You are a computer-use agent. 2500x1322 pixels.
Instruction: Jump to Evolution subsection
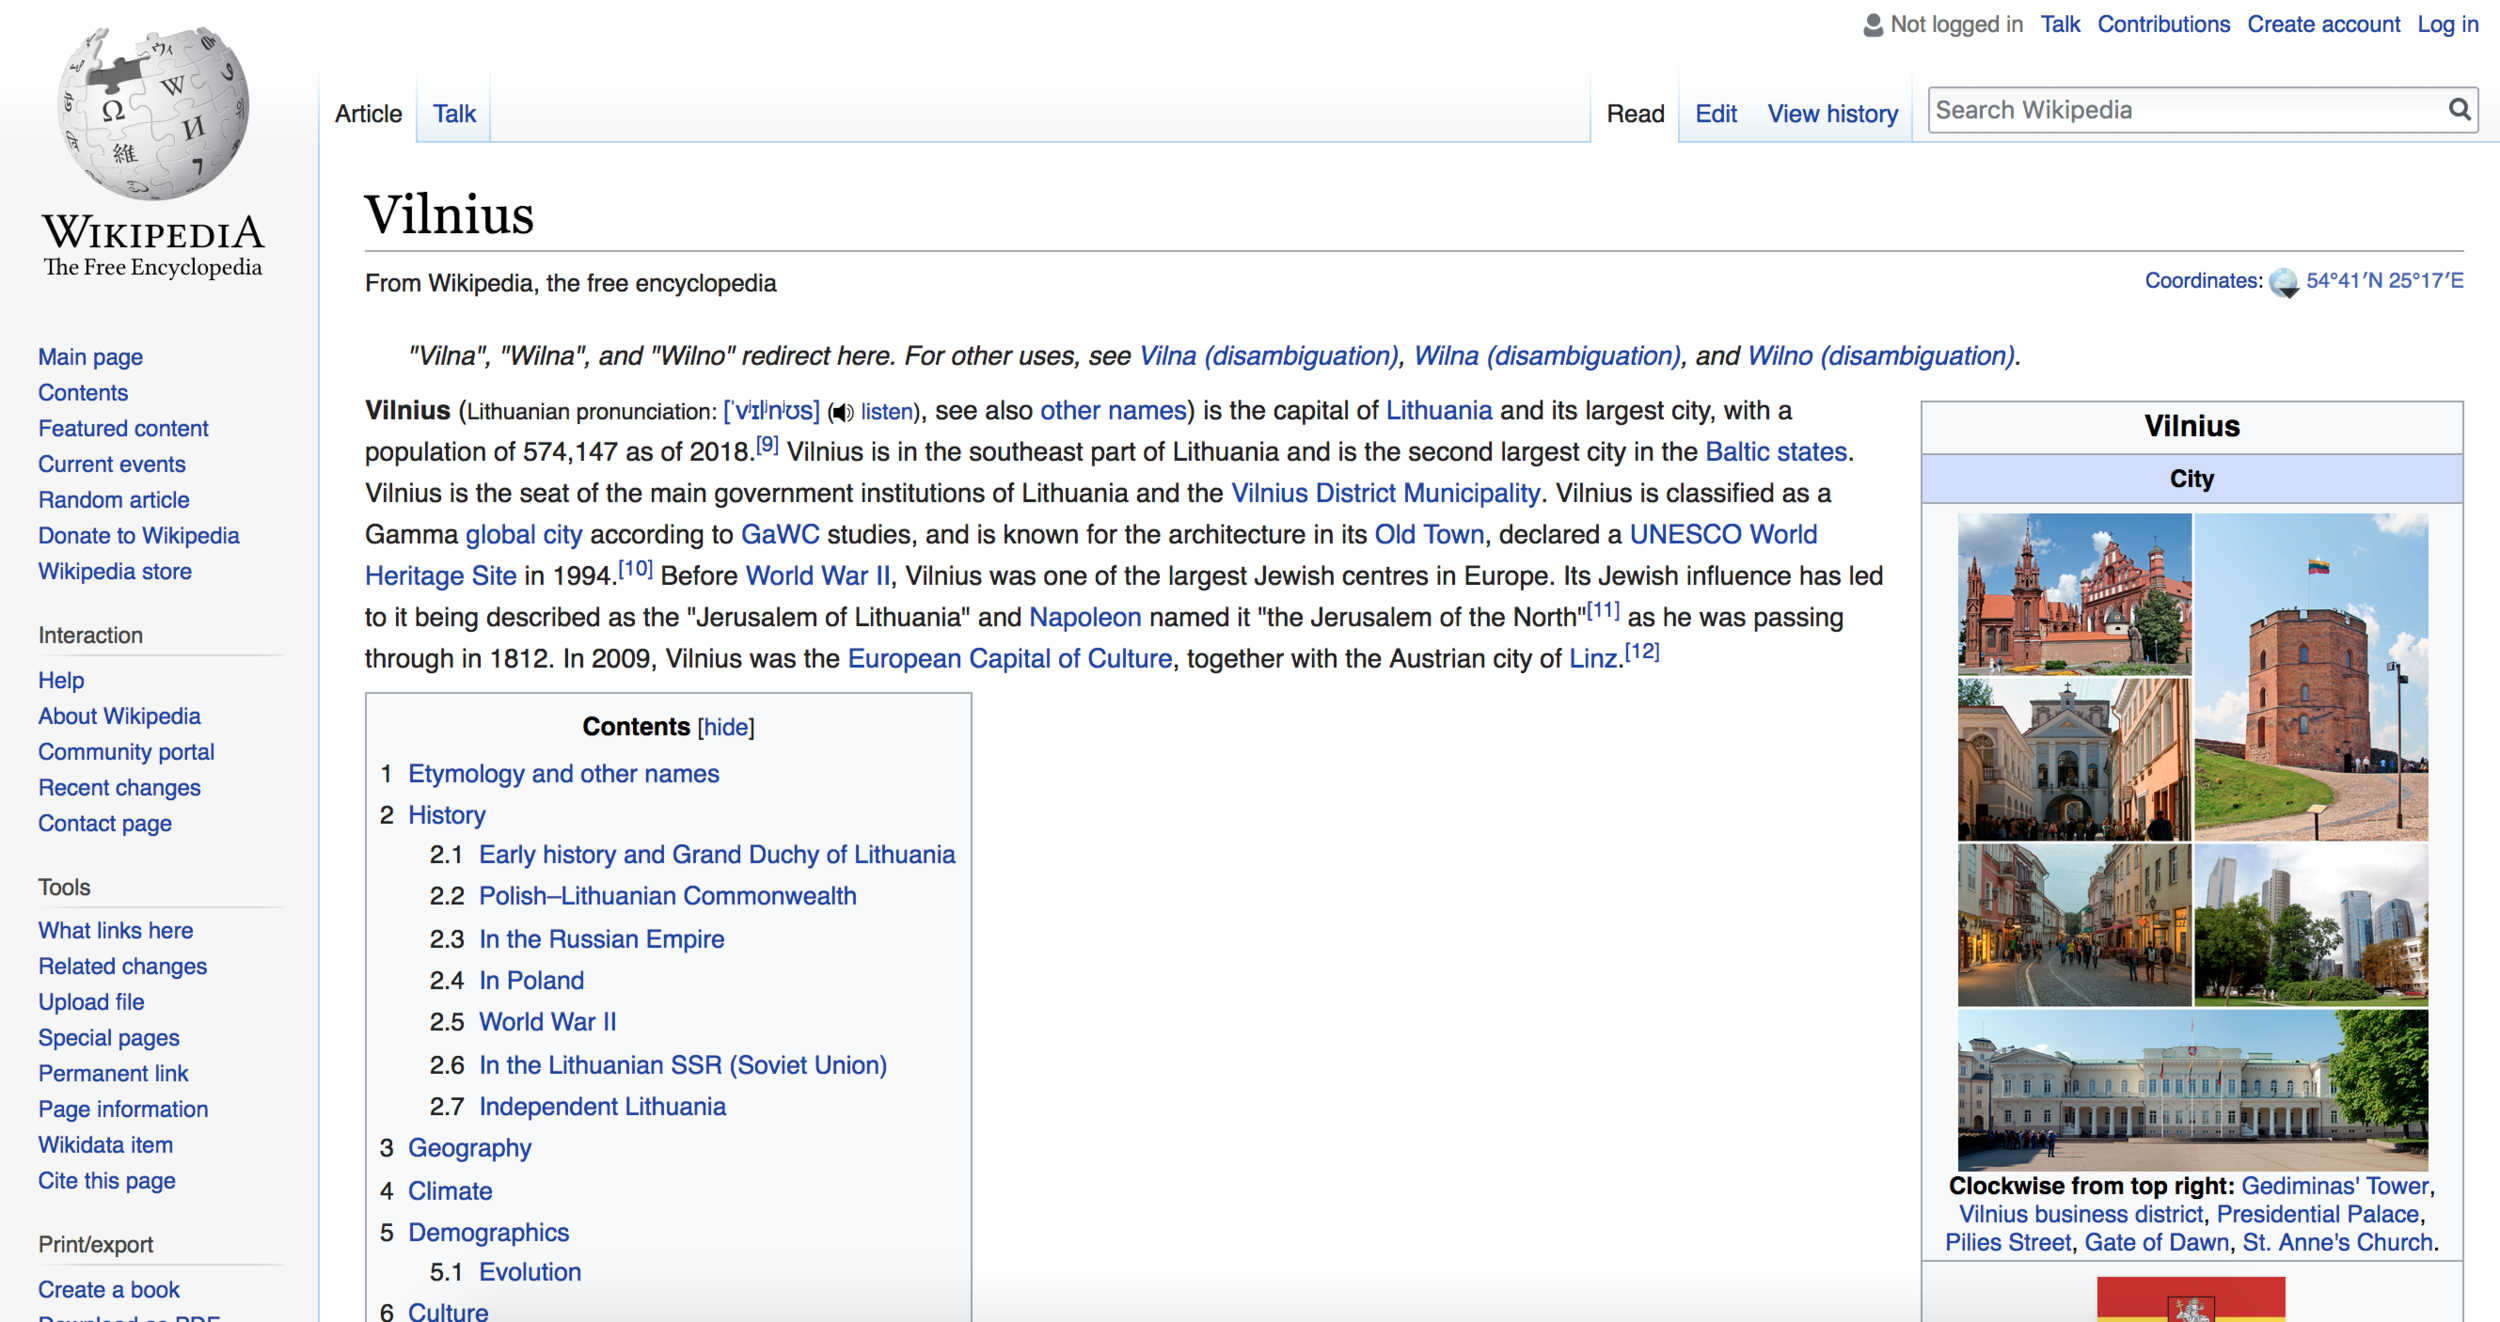pos(529,1272)
